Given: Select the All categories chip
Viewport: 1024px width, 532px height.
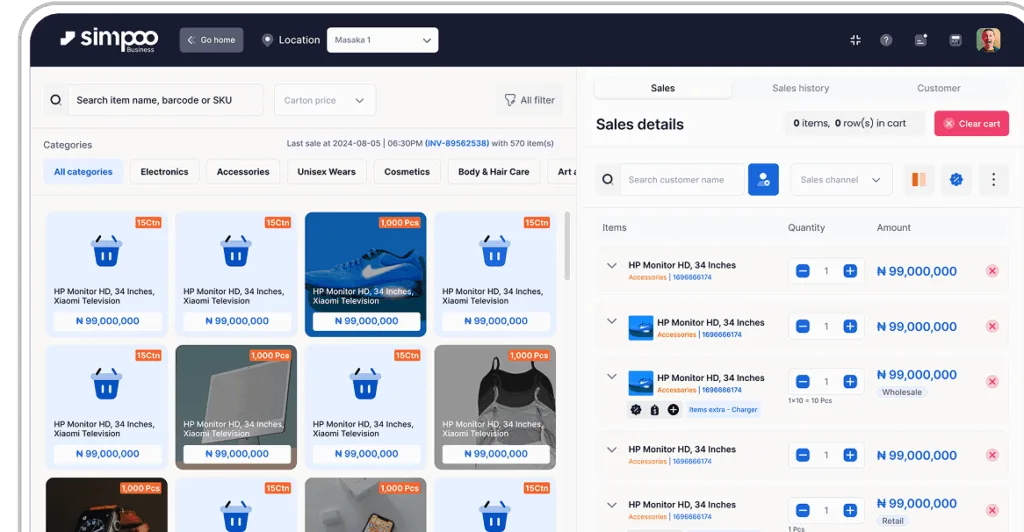Looking at the screenshot, I should (83, 172).
